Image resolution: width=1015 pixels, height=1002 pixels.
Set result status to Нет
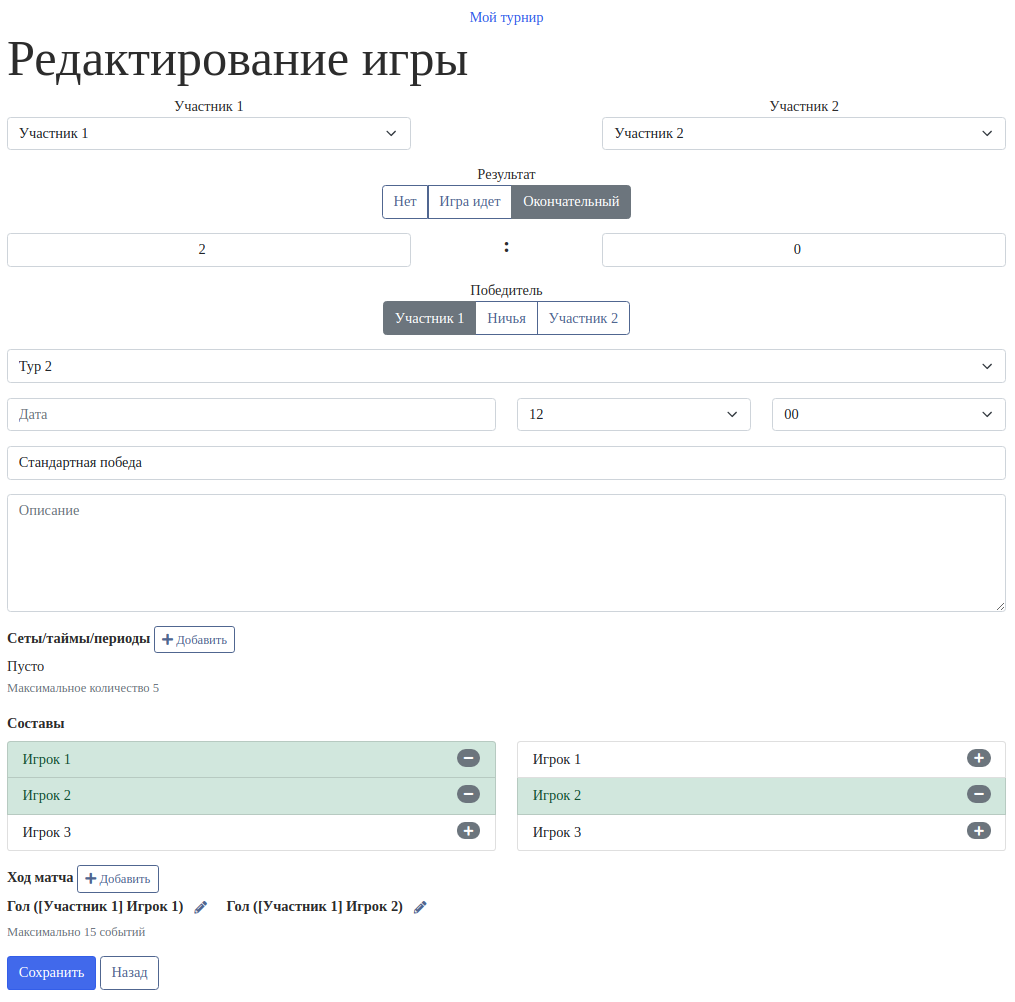click(405, 202)
